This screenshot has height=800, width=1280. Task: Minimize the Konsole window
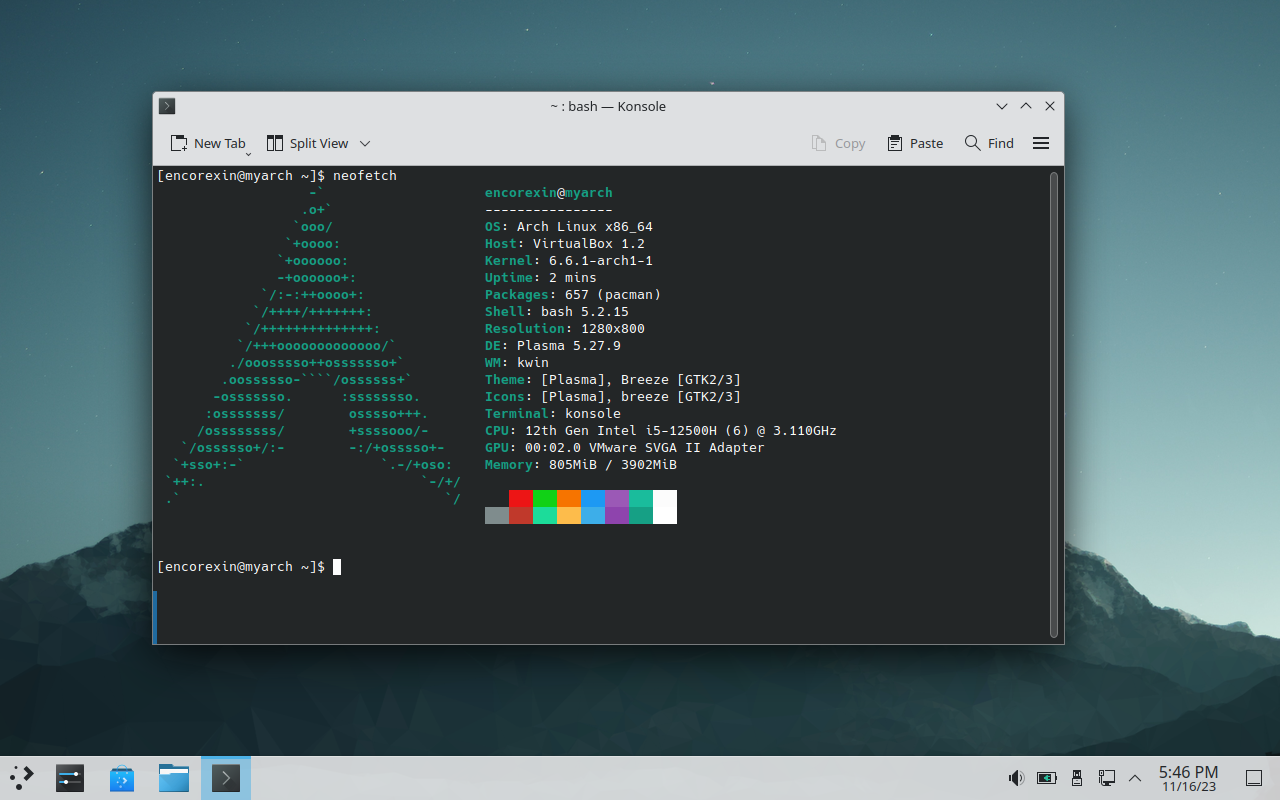click(1002, 106)
